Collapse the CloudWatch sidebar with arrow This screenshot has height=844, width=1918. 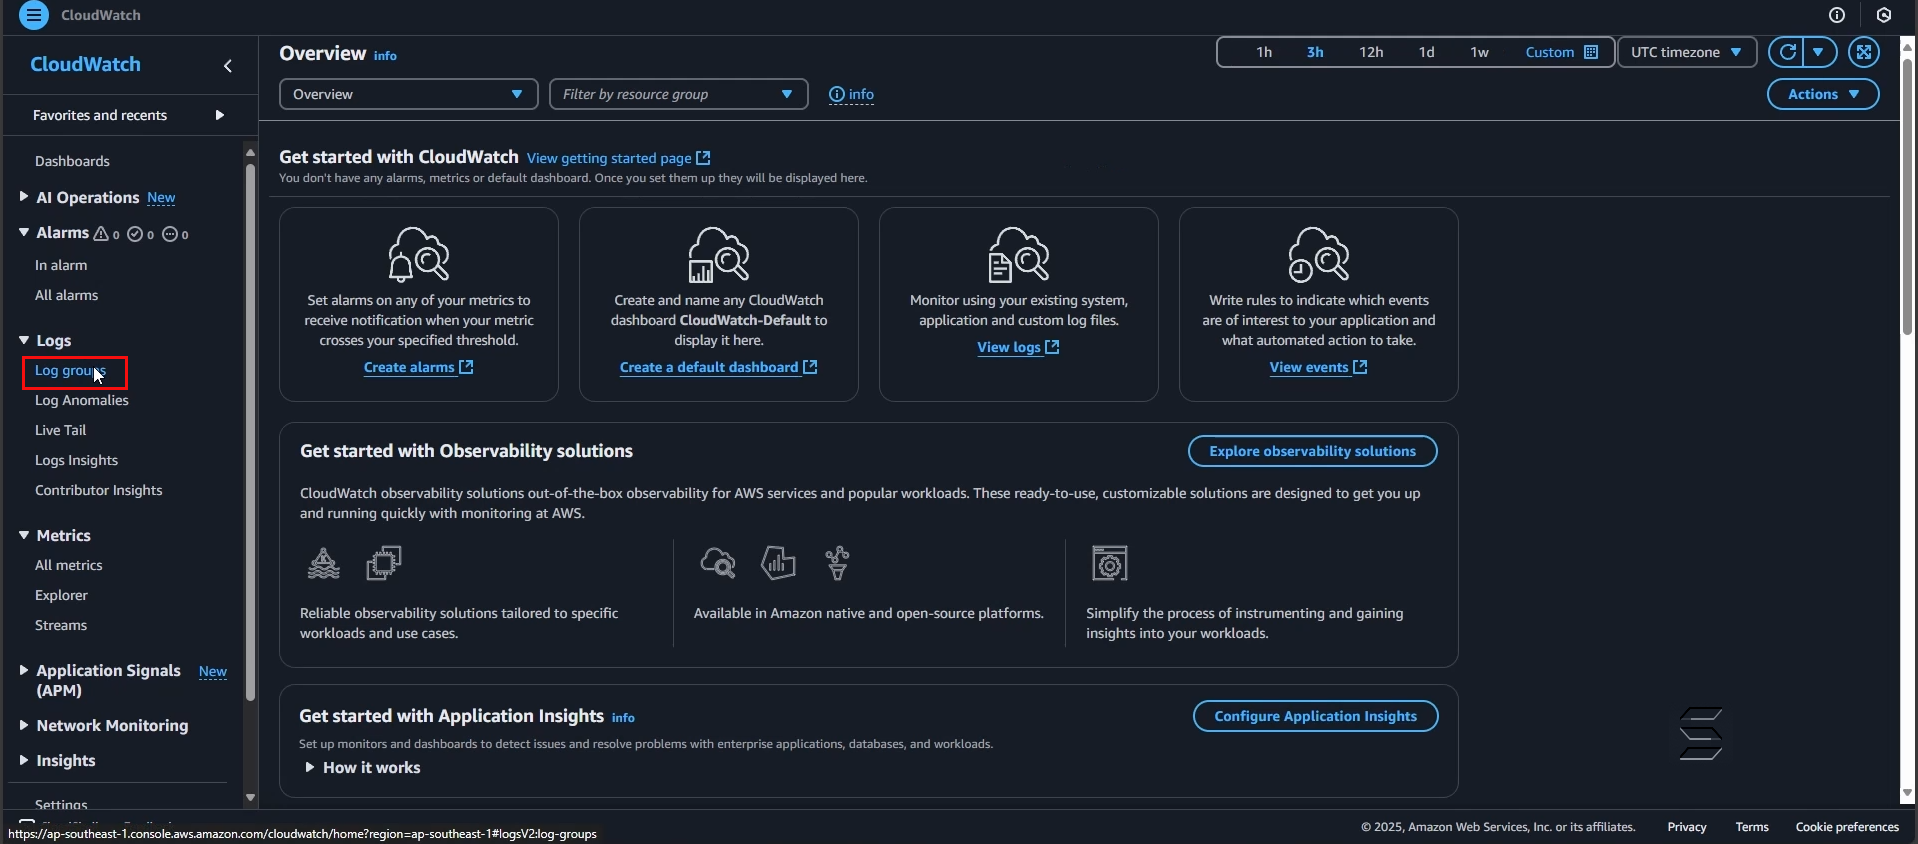click(228, 66)
